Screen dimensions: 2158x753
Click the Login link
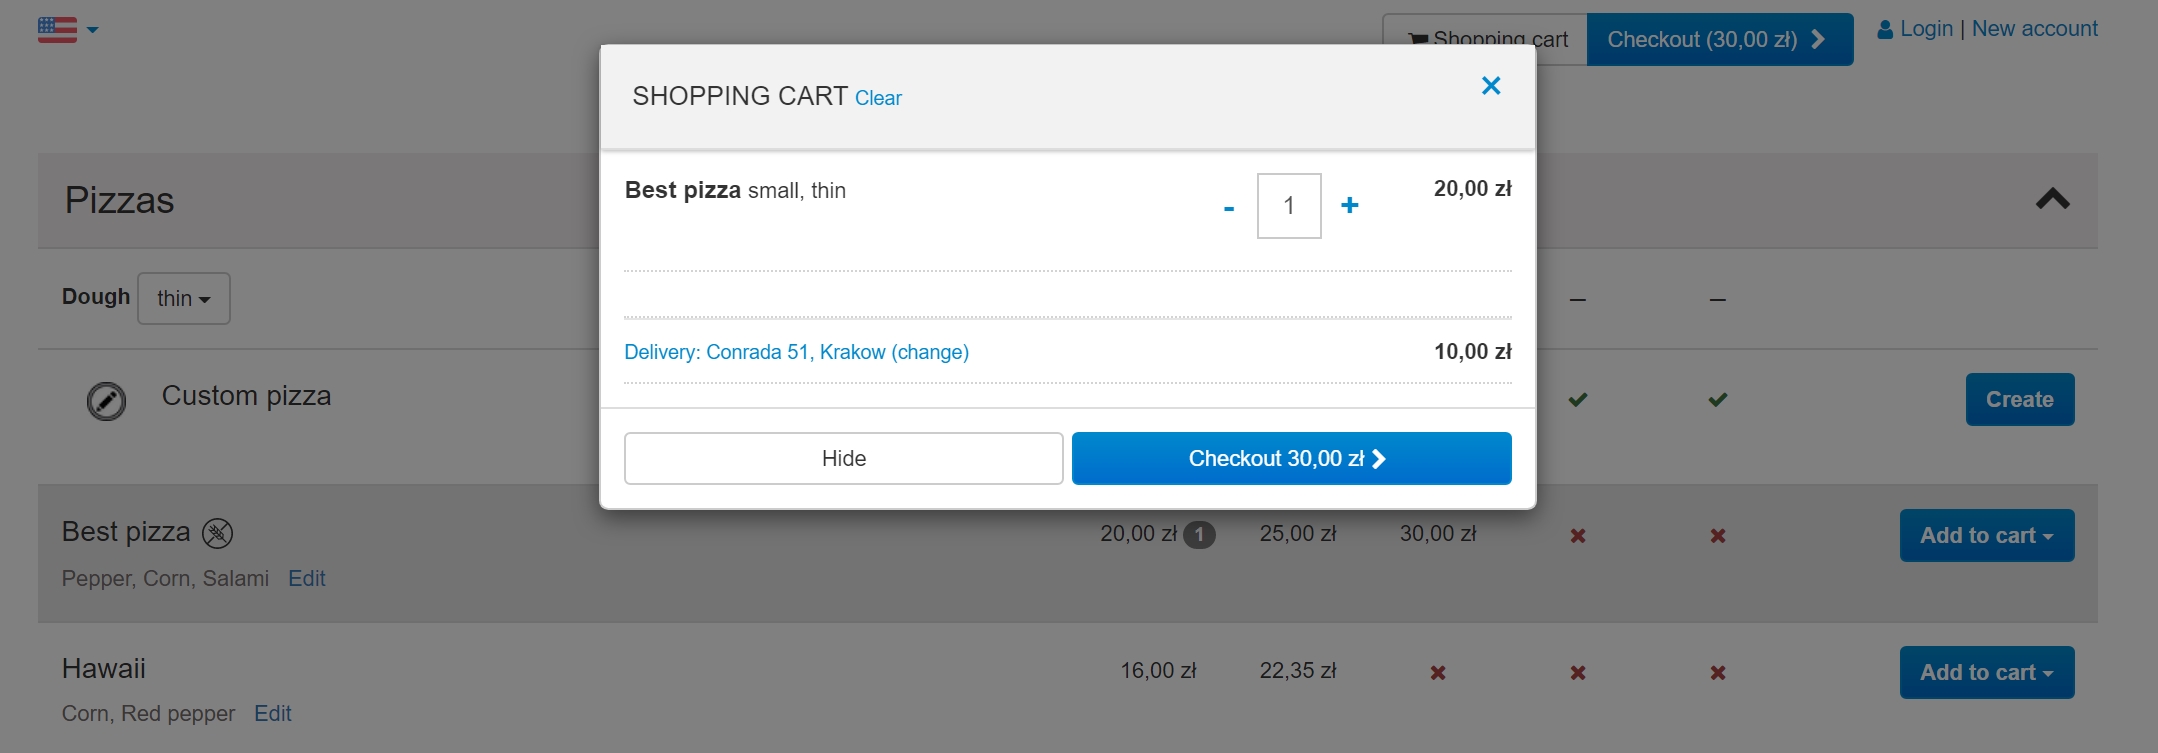click(1926, 29)
